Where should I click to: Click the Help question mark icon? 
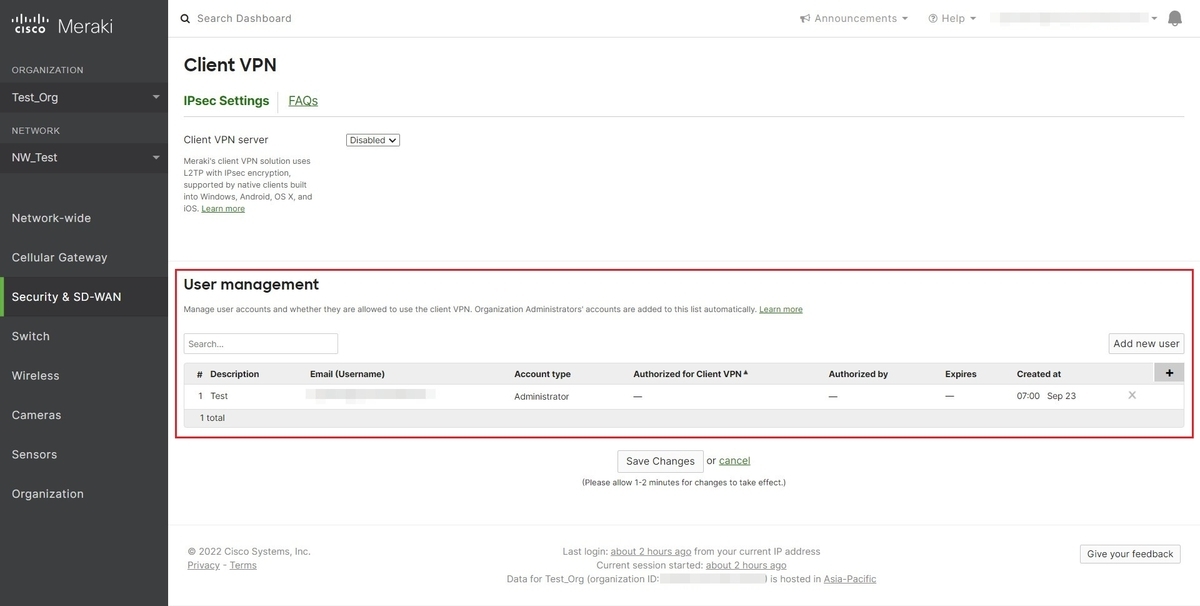click(x=932, y=17)
